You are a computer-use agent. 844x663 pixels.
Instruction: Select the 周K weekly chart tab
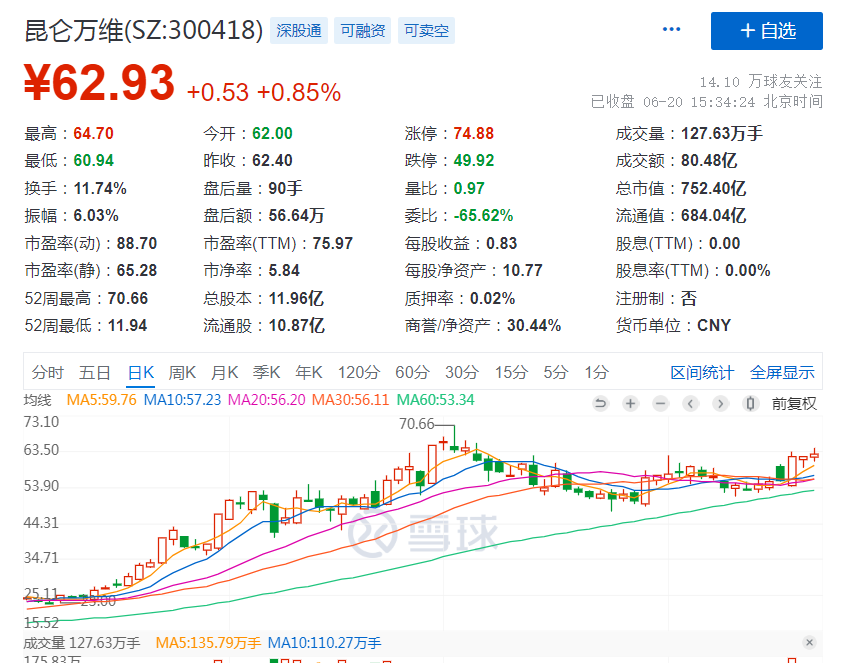[x=182, y=372]
